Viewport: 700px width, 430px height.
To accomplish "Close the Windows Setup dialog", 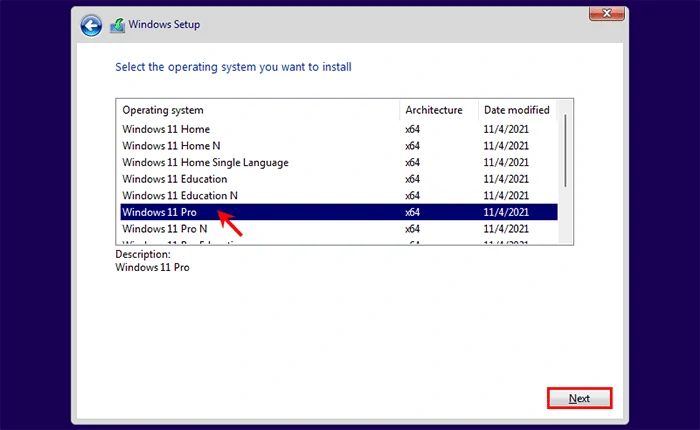I will point(607,13).
